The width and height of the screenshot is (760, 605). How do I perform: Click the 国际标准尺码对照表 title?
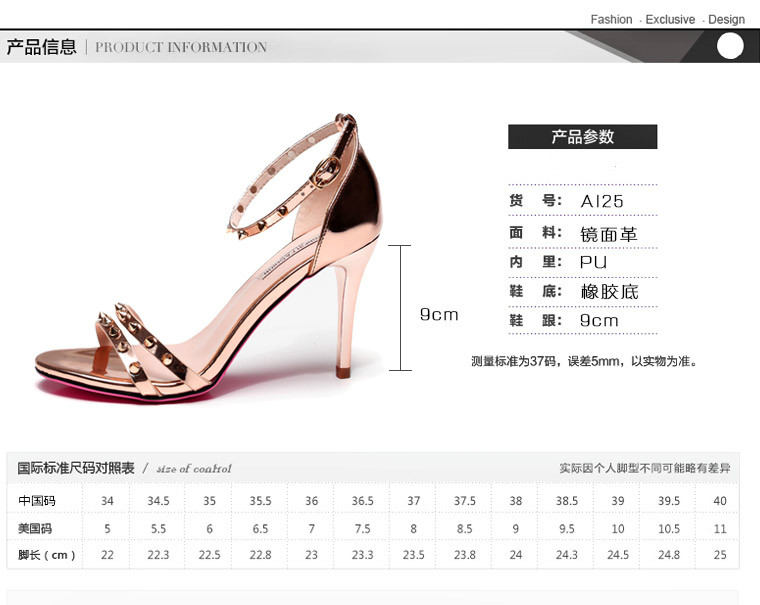click(76, 468)
